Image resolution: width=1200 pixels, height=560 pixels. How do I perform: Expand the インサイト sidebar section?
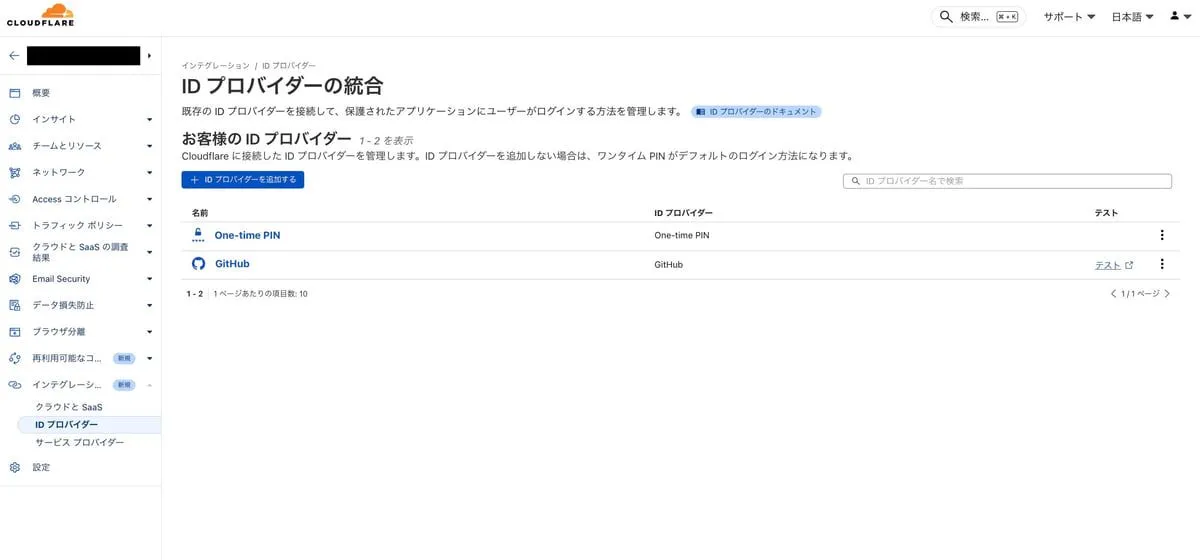pos(80,119)
